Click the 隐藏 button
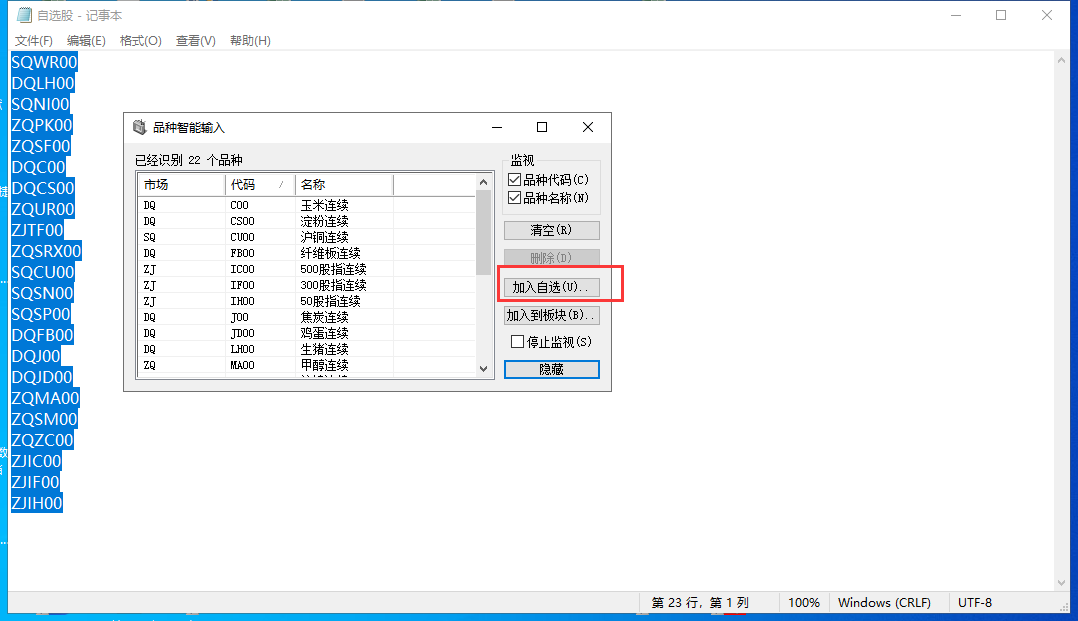 point(551,369)
